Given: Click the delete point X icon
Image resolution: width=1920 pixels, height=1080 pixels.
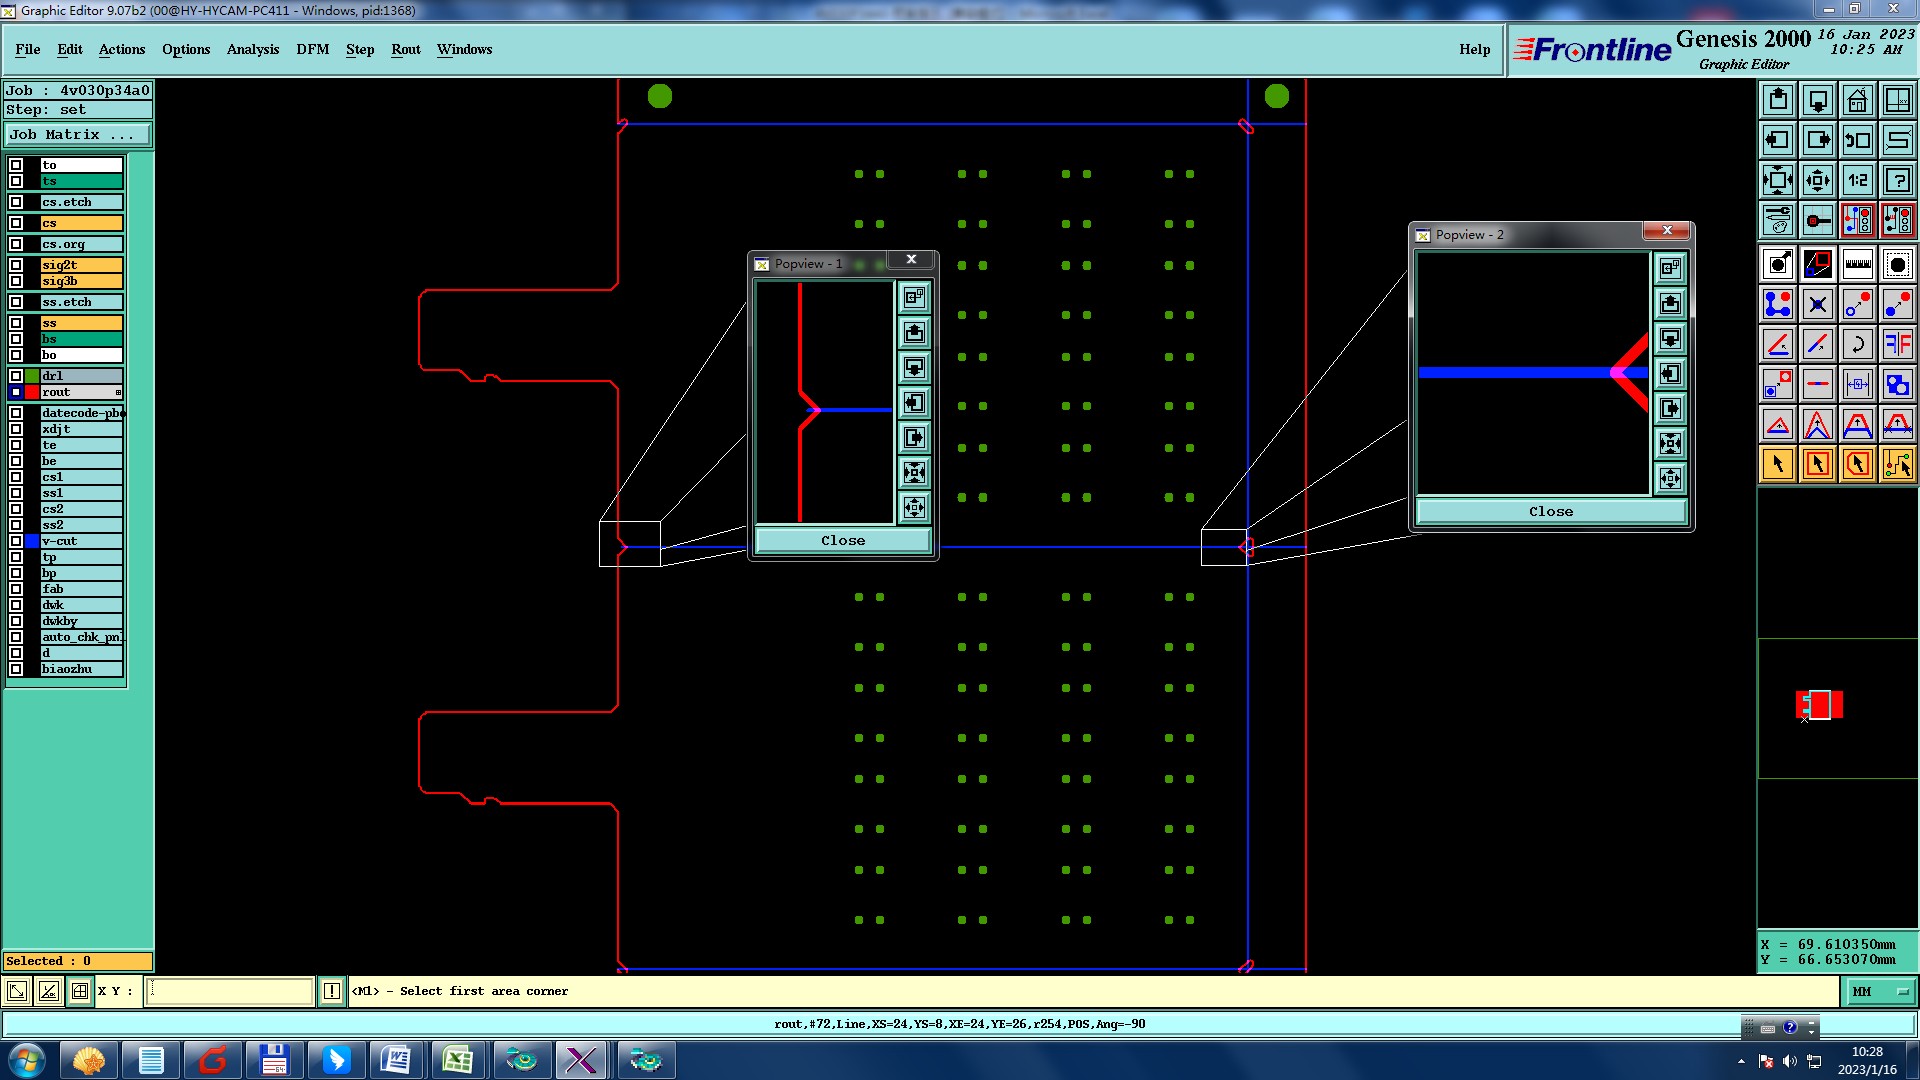Looking at the screenshot, I should 1818,304.
